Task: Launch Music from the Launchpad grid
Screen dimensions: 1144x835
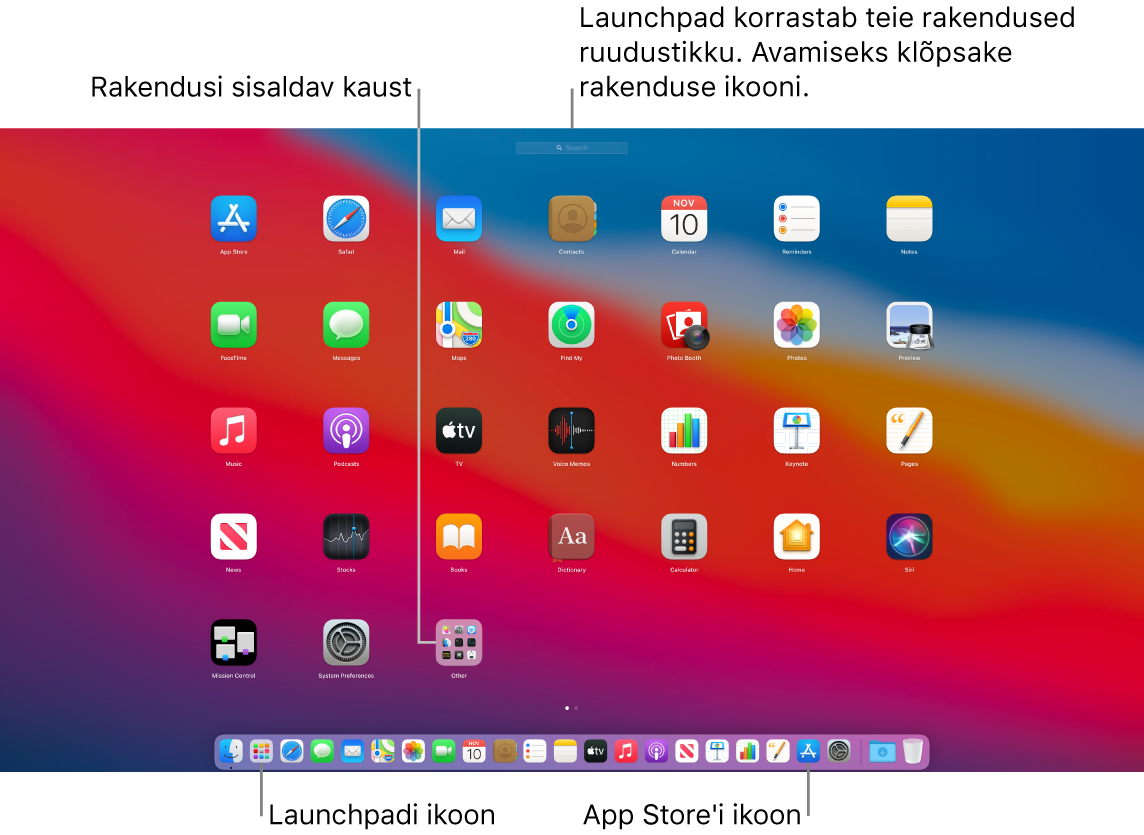Action: [x=233, y=431]
